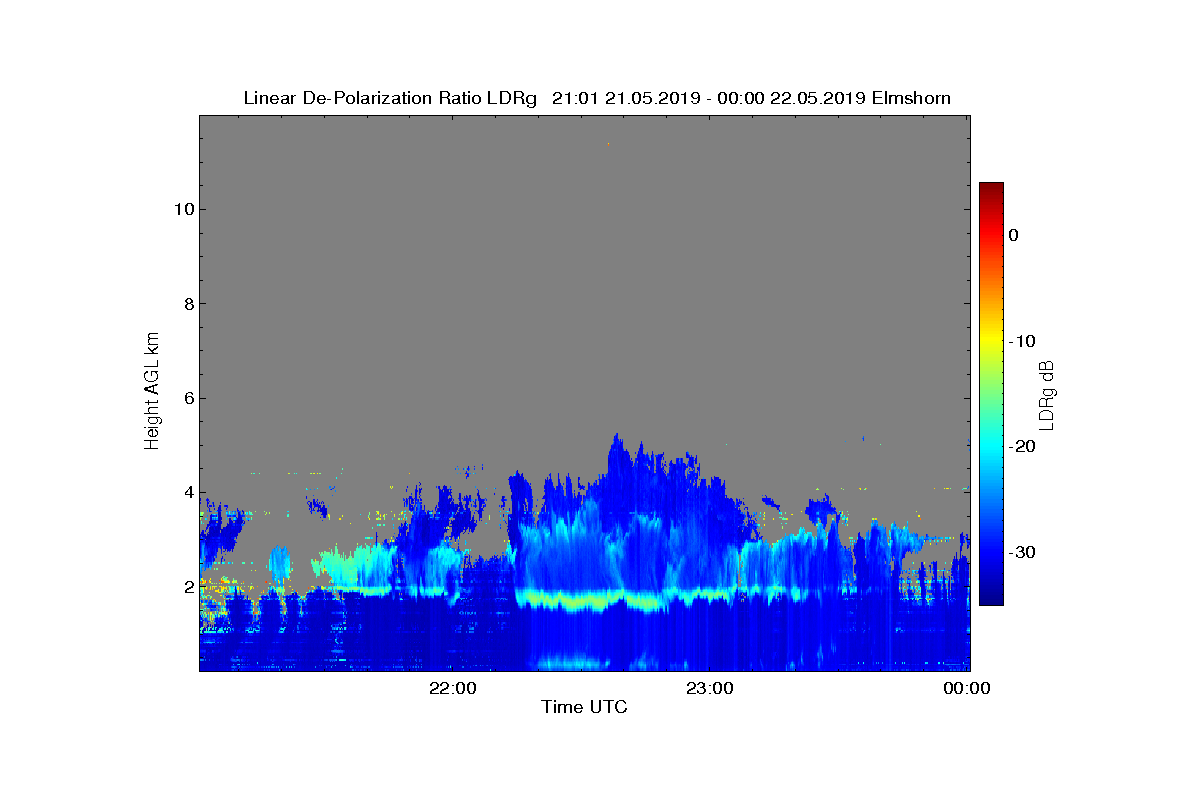1200x800 pixels.
Task: Click the '00:00 22.05.2019' end time in title
Action: click(791, 98)
